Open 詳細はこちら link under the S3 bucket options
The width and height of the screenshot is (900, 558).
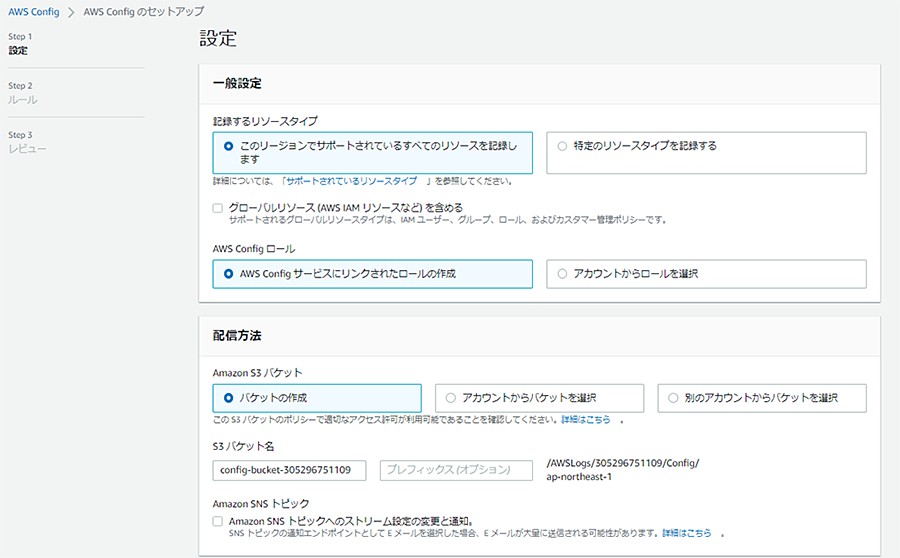coord(585,420)
